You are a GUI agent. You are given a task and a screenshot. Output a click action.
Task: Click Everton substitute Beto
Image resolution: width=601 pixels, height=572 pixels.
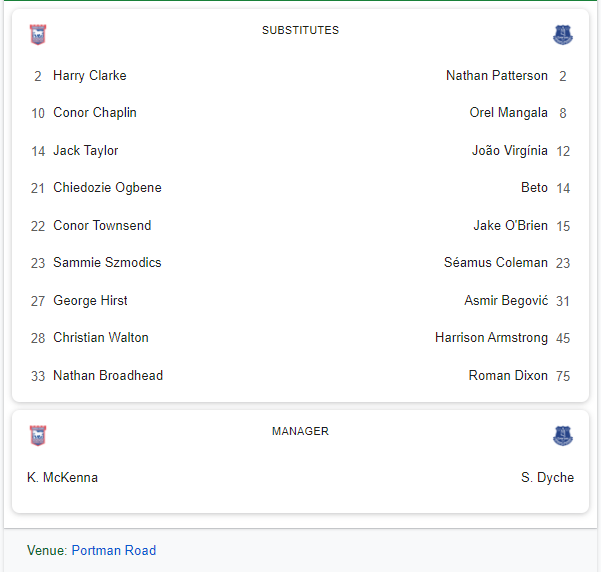tap(534, 188)
